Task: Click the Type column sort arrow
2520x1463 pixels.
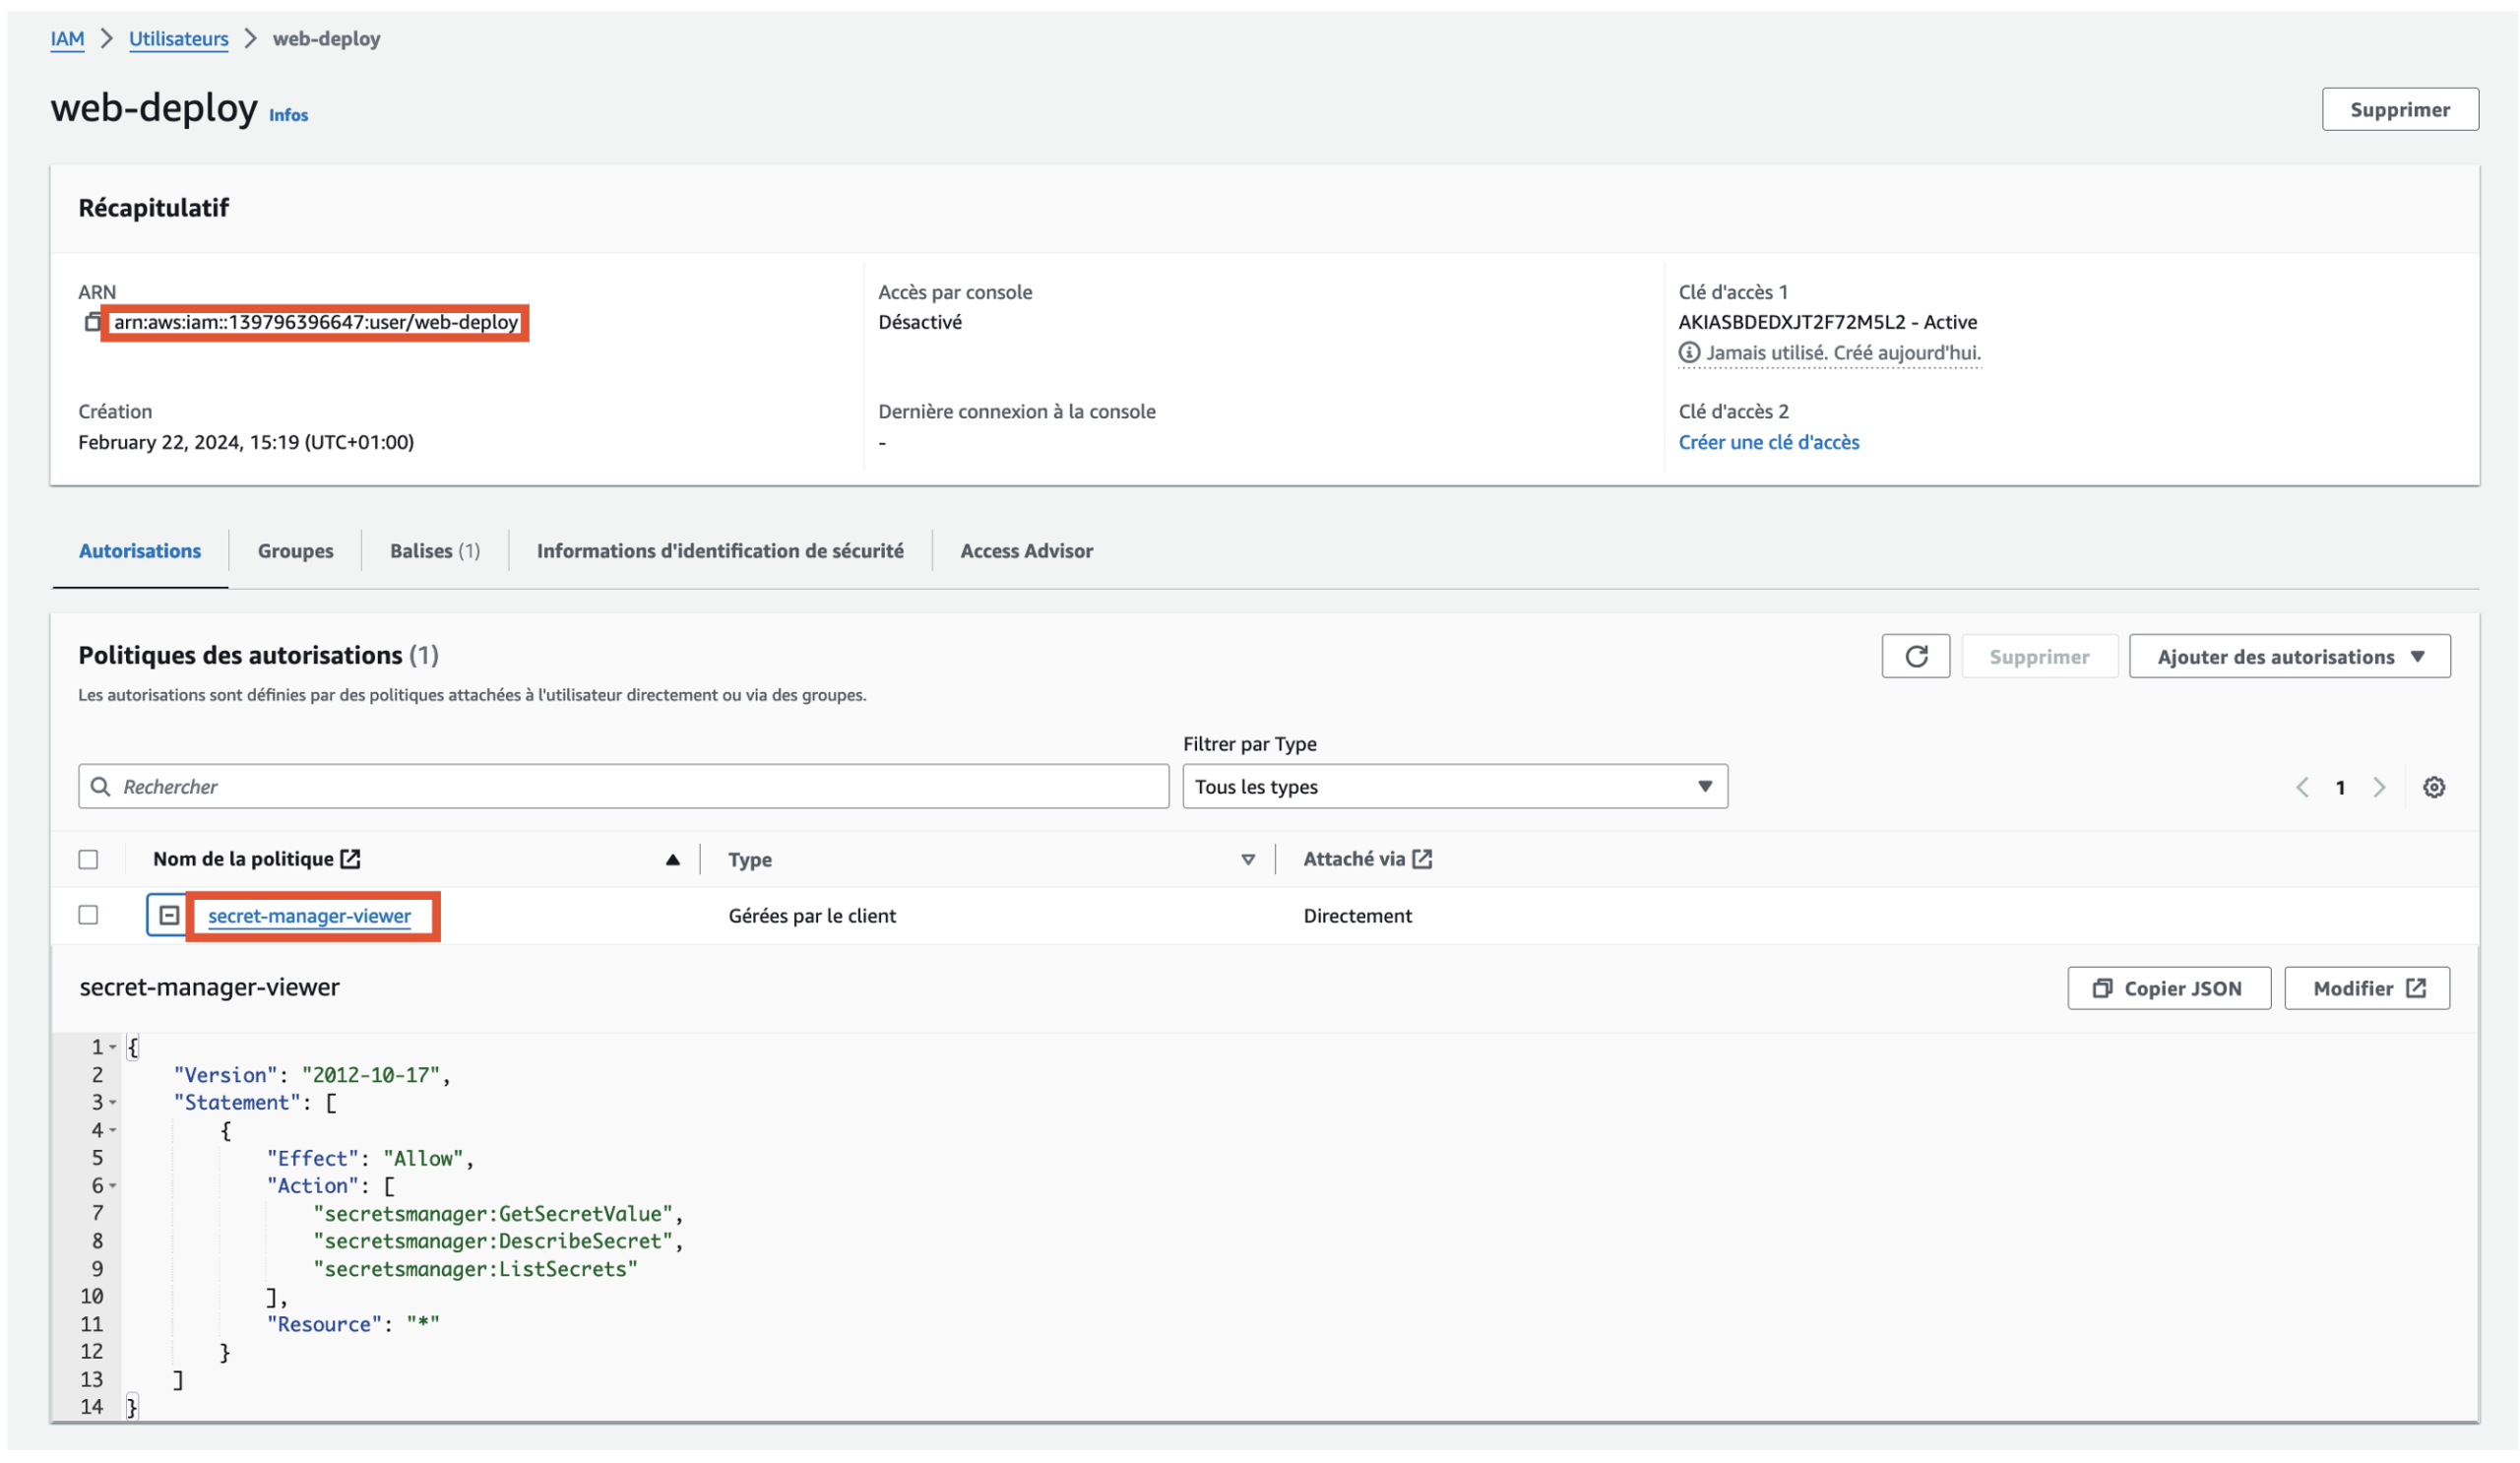Action: click(1247, 859)
